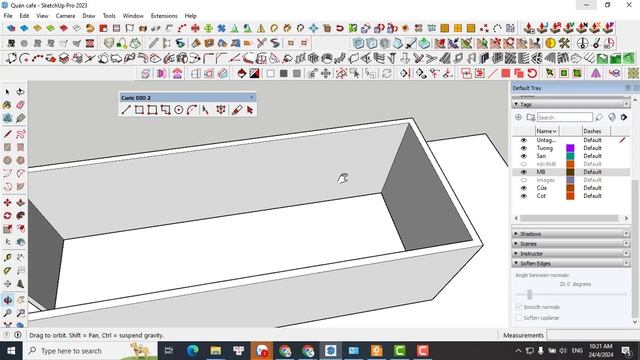Pick the Eraser tool
The width and height of the screenshot is (640, 360).
[20, 105]
